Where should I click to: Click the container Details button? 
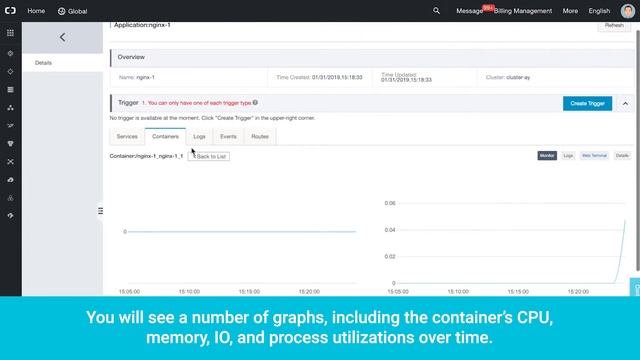click(622, 156)
